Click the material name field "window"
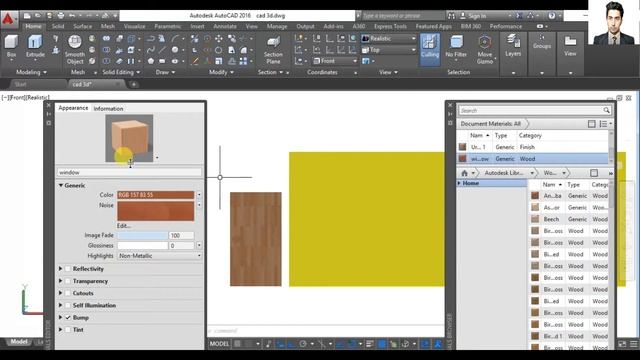640x360 pixels. (129, 172)
